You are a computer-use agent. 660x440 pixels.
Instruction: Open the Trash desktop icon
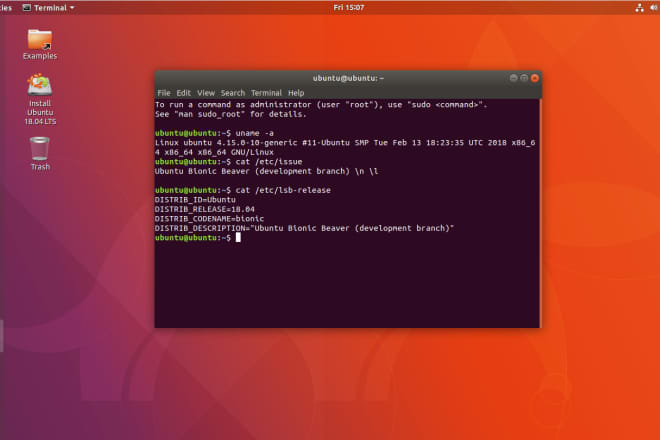40,153
